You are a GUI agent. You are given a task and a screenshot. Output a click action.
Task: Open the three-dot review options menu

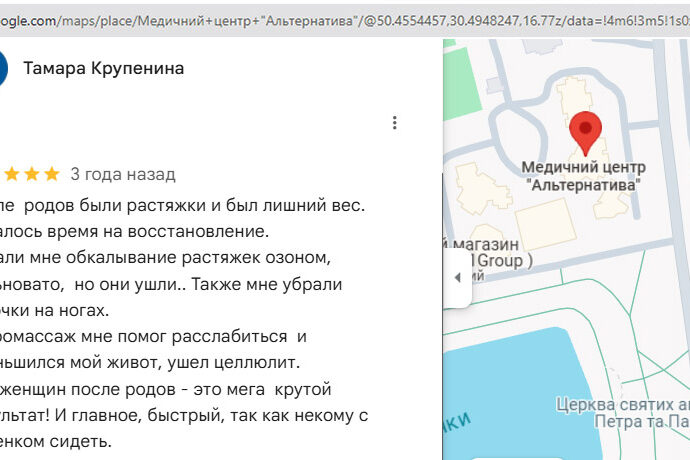[395, 123]
